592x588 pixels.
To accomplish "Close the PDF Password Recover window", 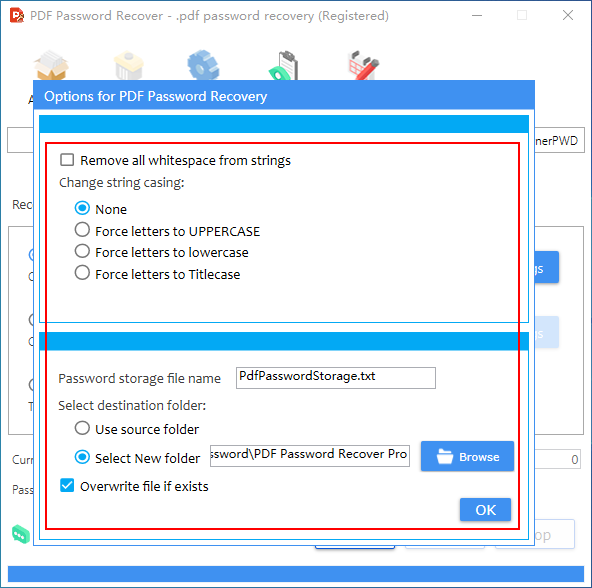I will [567, 15].
